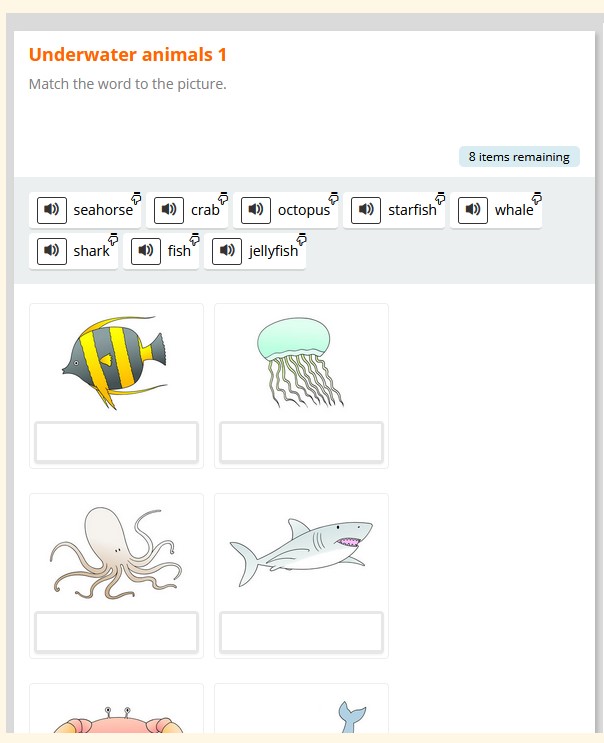Play audio for the word shark
This screenshot has width=604, height=743.
point(52,251)
